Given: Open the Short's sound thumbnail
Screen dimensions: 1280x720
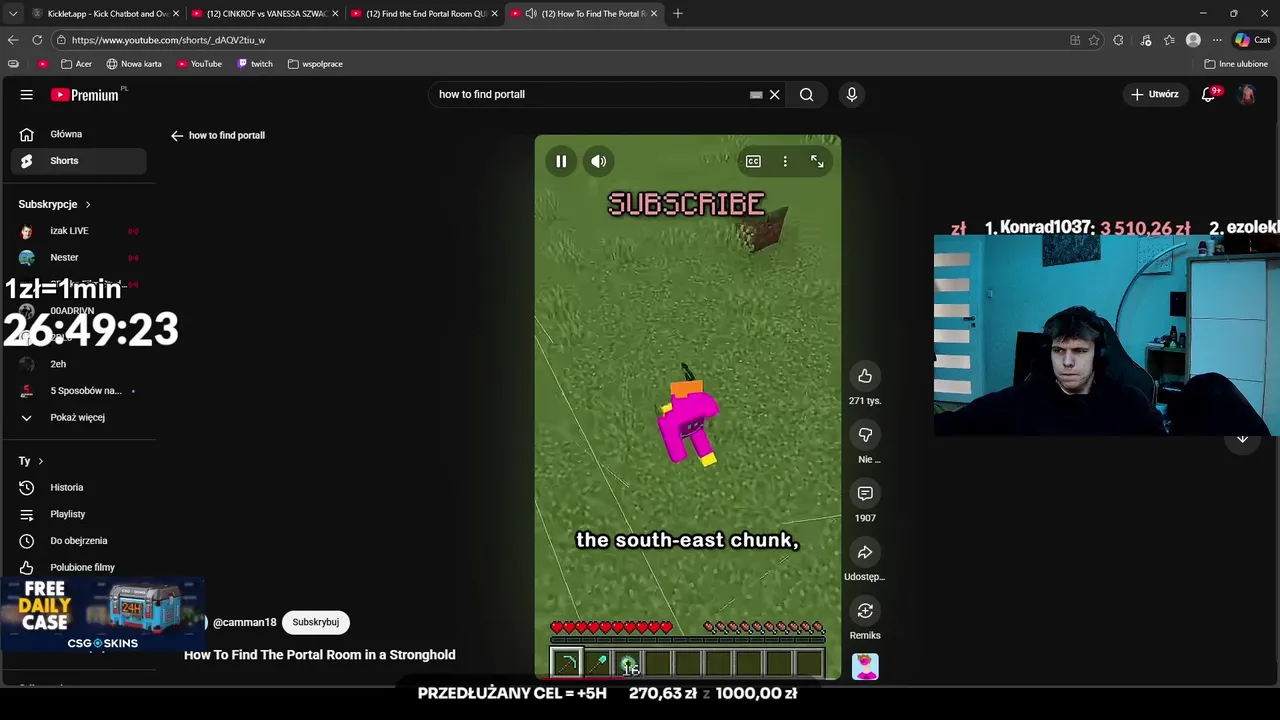Looking at the screenshot, I should pyautogui.click(x=865, y=667).
